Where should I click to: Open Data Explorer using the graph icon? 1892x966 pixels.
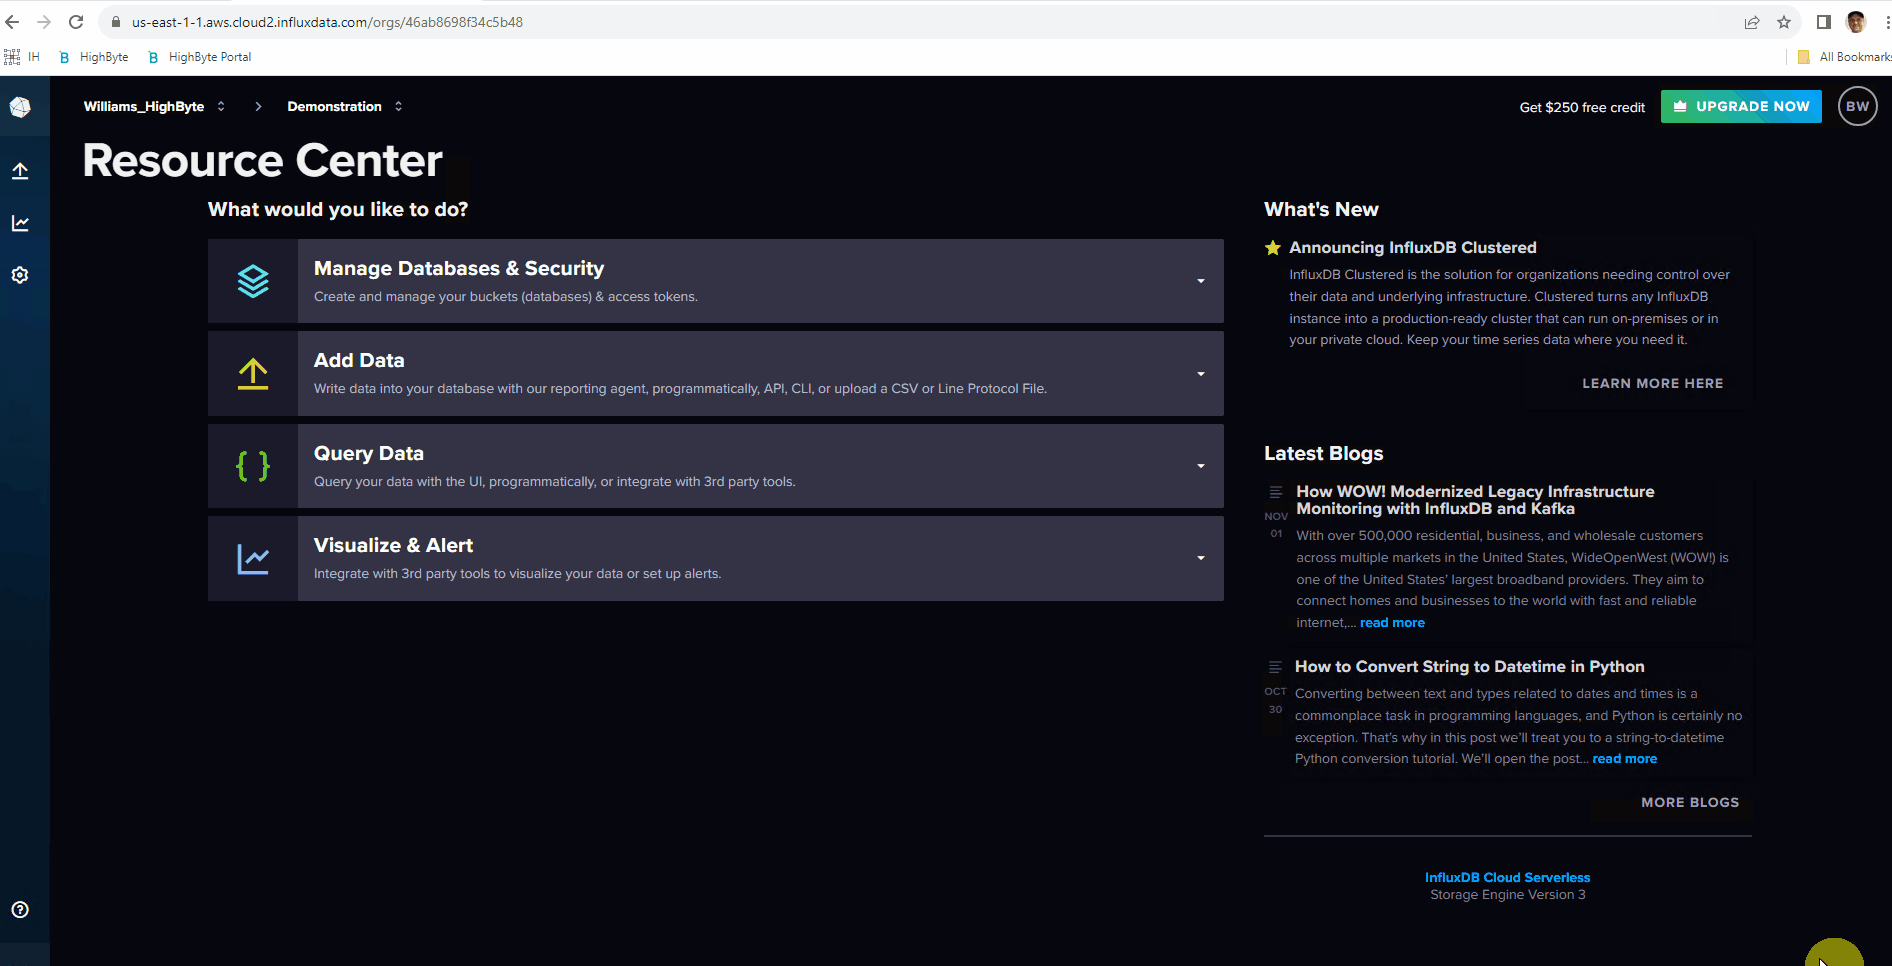coord(20,223)
